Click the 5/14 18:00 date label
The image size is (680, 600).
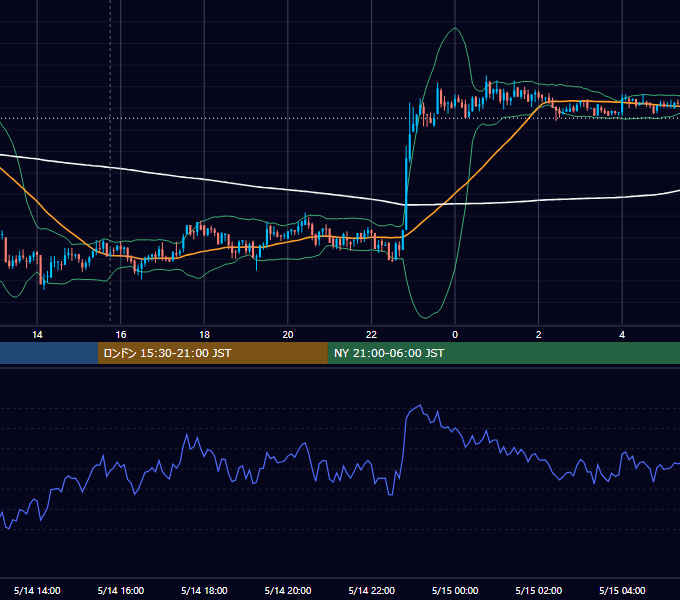(x=204, y=590)
